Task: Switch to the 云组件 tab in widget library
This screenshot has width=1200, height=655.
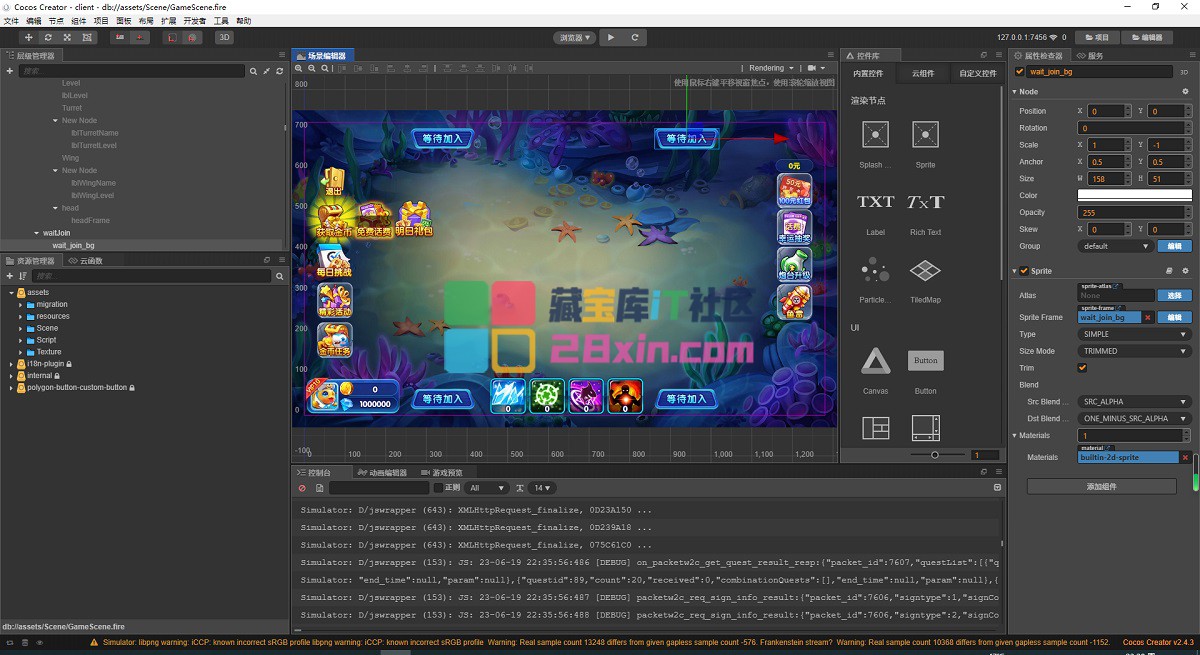Action: coord(922,73)
